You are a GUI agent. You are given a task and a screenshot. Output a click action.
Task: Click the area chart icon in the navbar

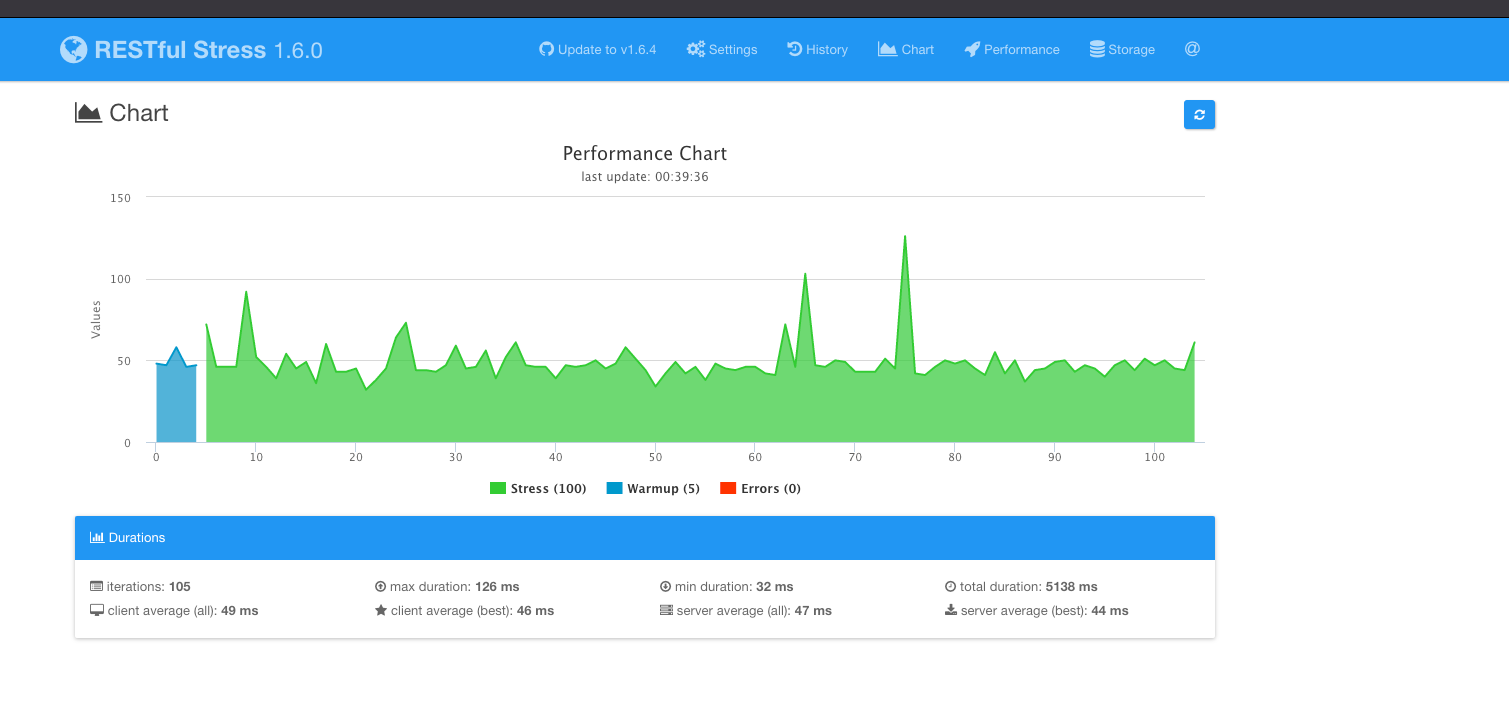tap(888, 49)
